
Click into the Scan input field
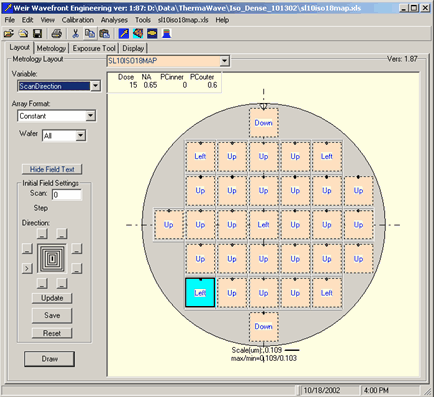(x=67, y=195)
